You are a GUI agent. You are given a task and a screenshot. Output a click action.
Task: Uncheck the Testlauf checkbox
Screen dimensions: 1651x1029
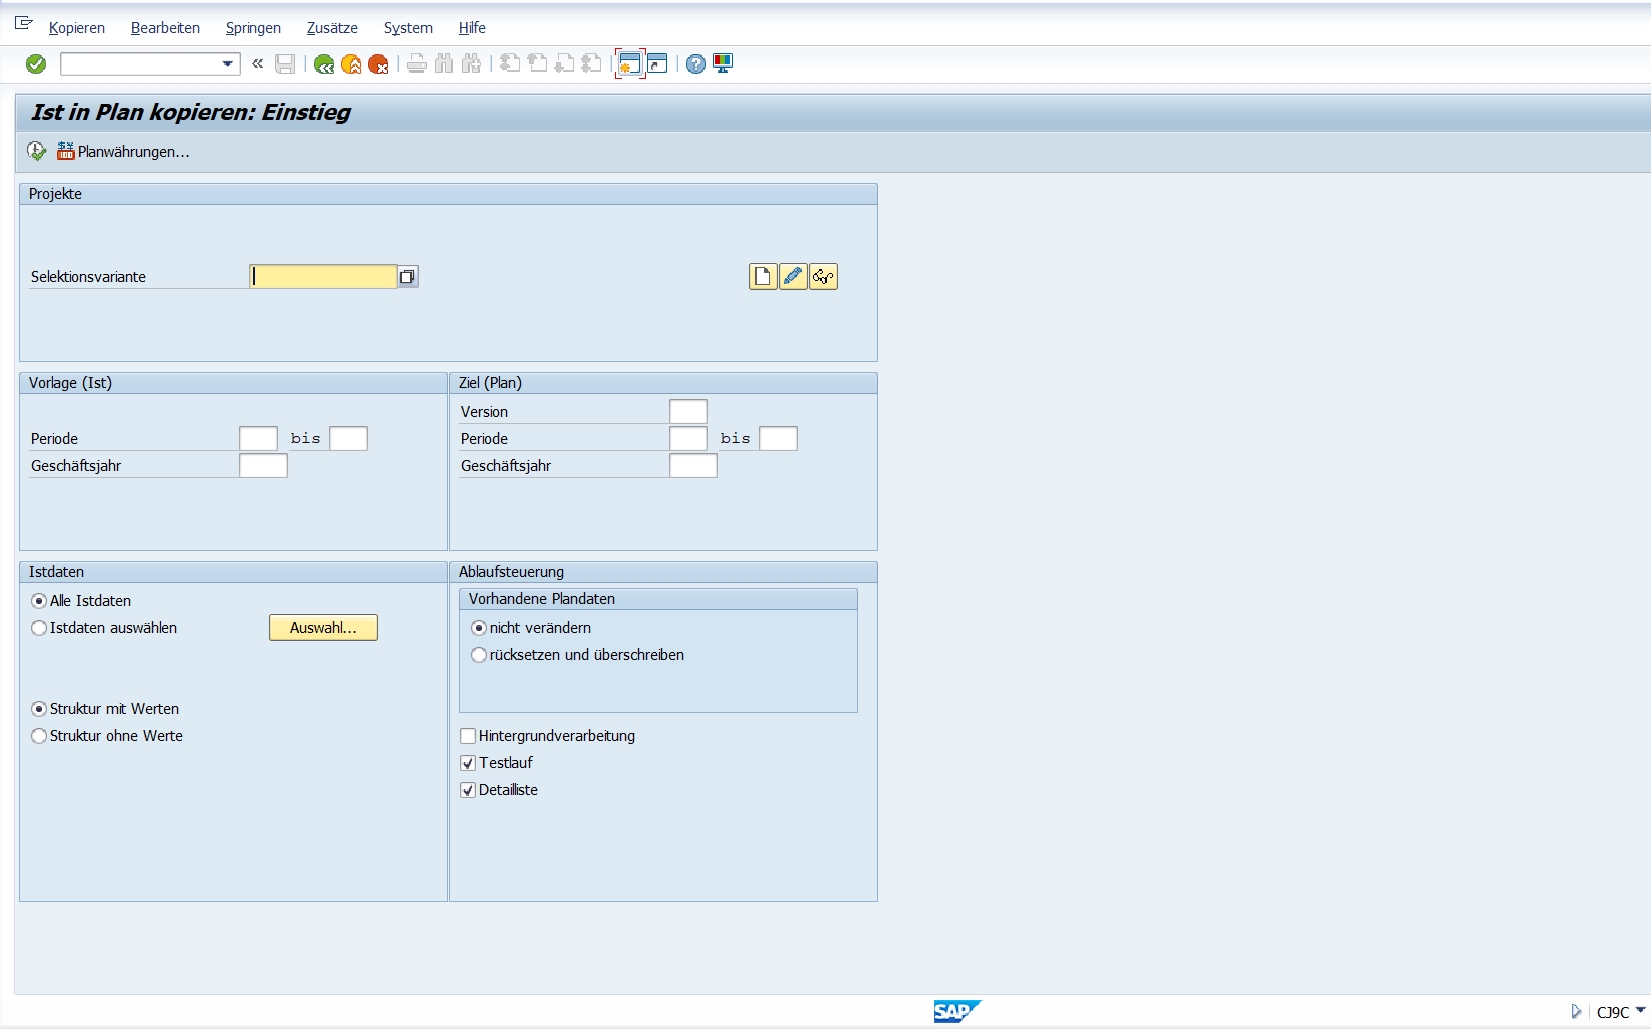coord(468,763)
